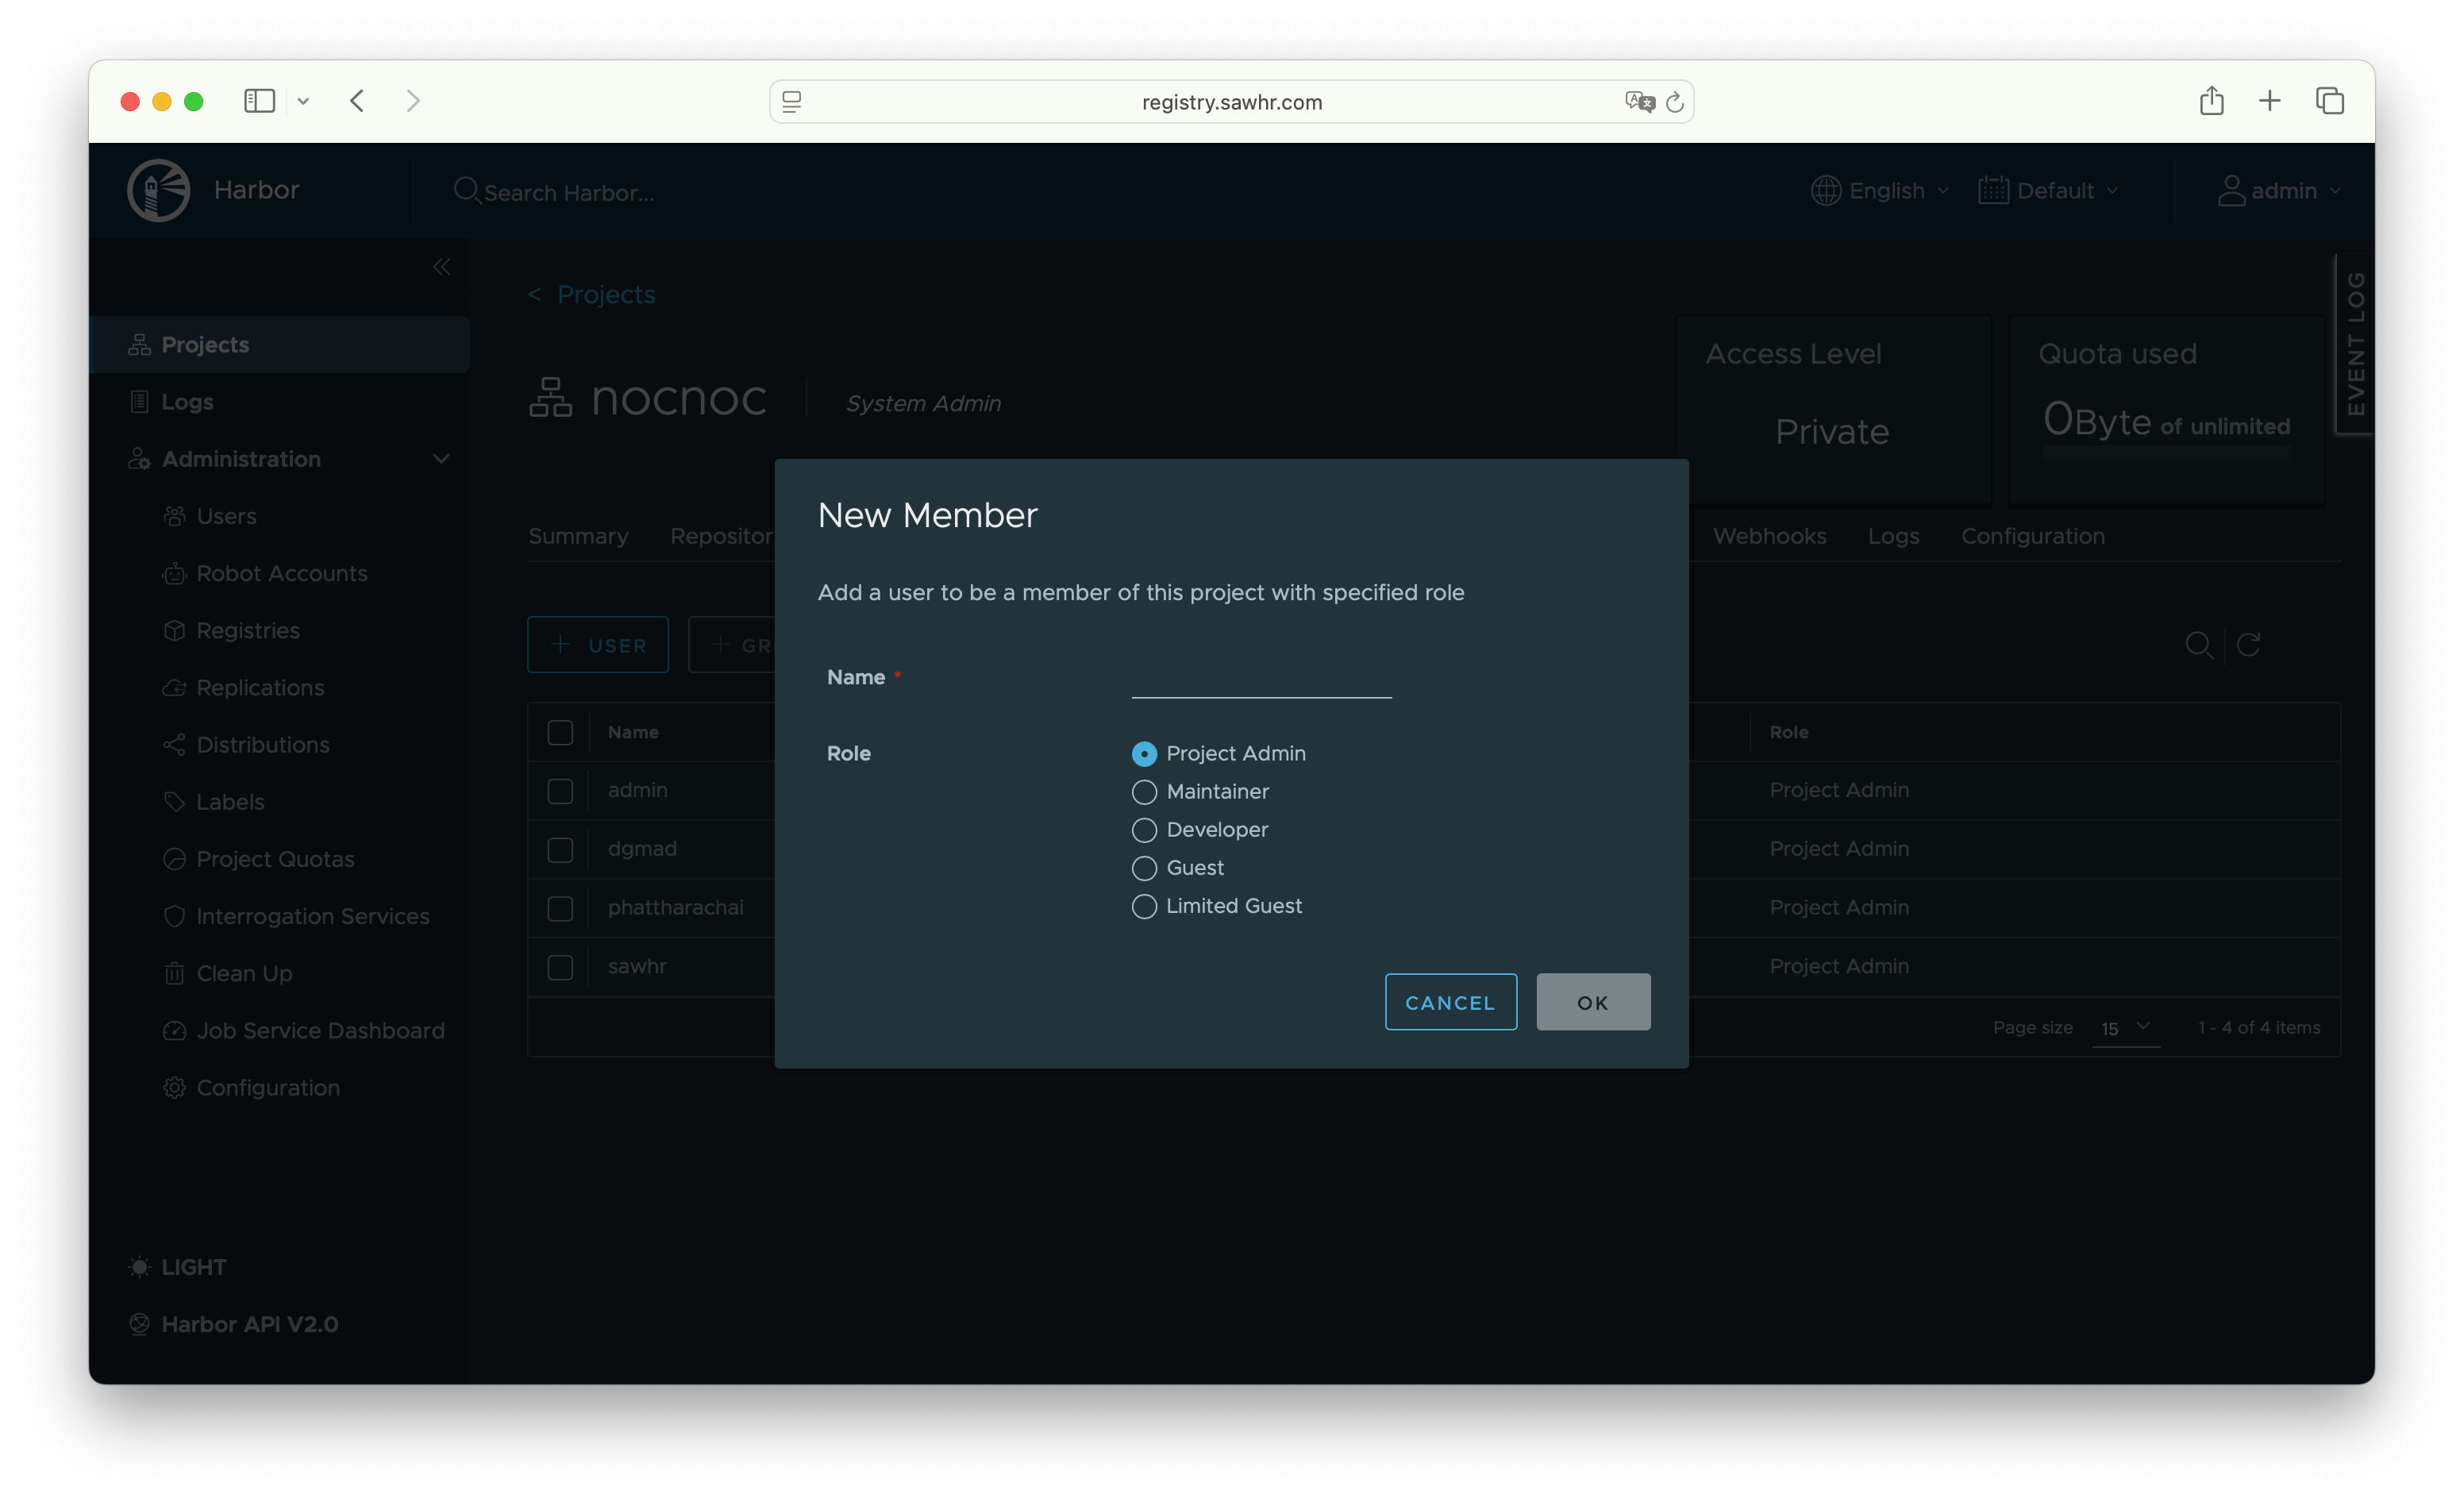Open member search magnifier icon
This screenshot has width=2464, height=1502.
pos(2198,645)
